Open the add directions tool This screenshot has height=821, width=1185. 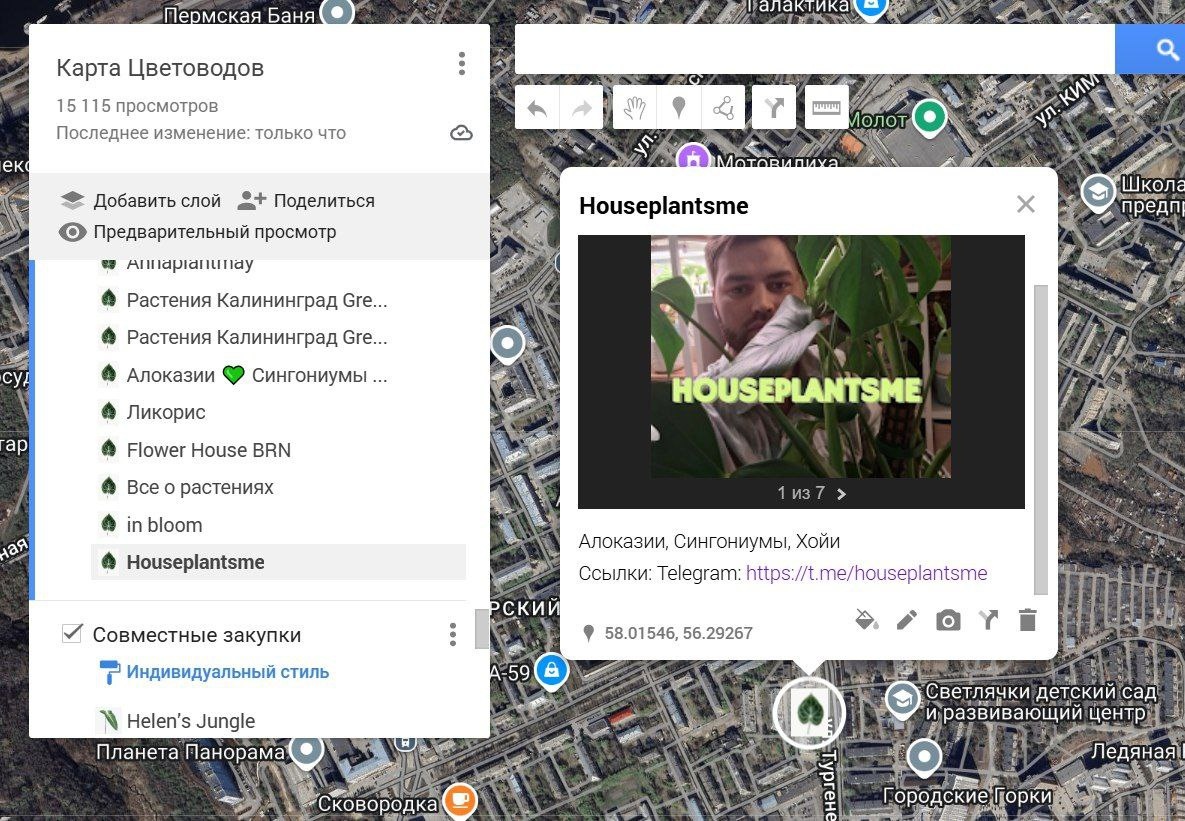tap(774, 108)
